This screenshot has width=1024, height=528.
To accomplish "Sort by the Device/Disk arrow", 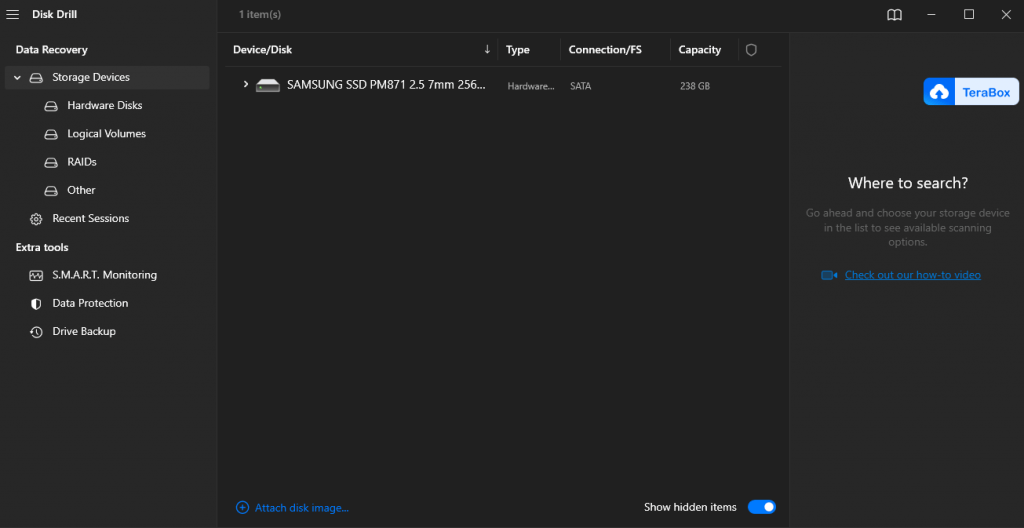I will (487, 50).
